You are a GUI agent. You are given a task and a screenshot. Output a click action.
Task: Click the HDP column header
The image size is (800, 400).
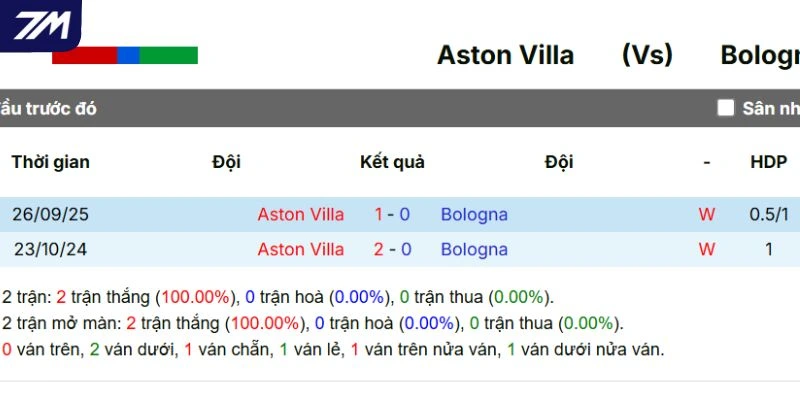pyautogui.click(x=768, y=162)
